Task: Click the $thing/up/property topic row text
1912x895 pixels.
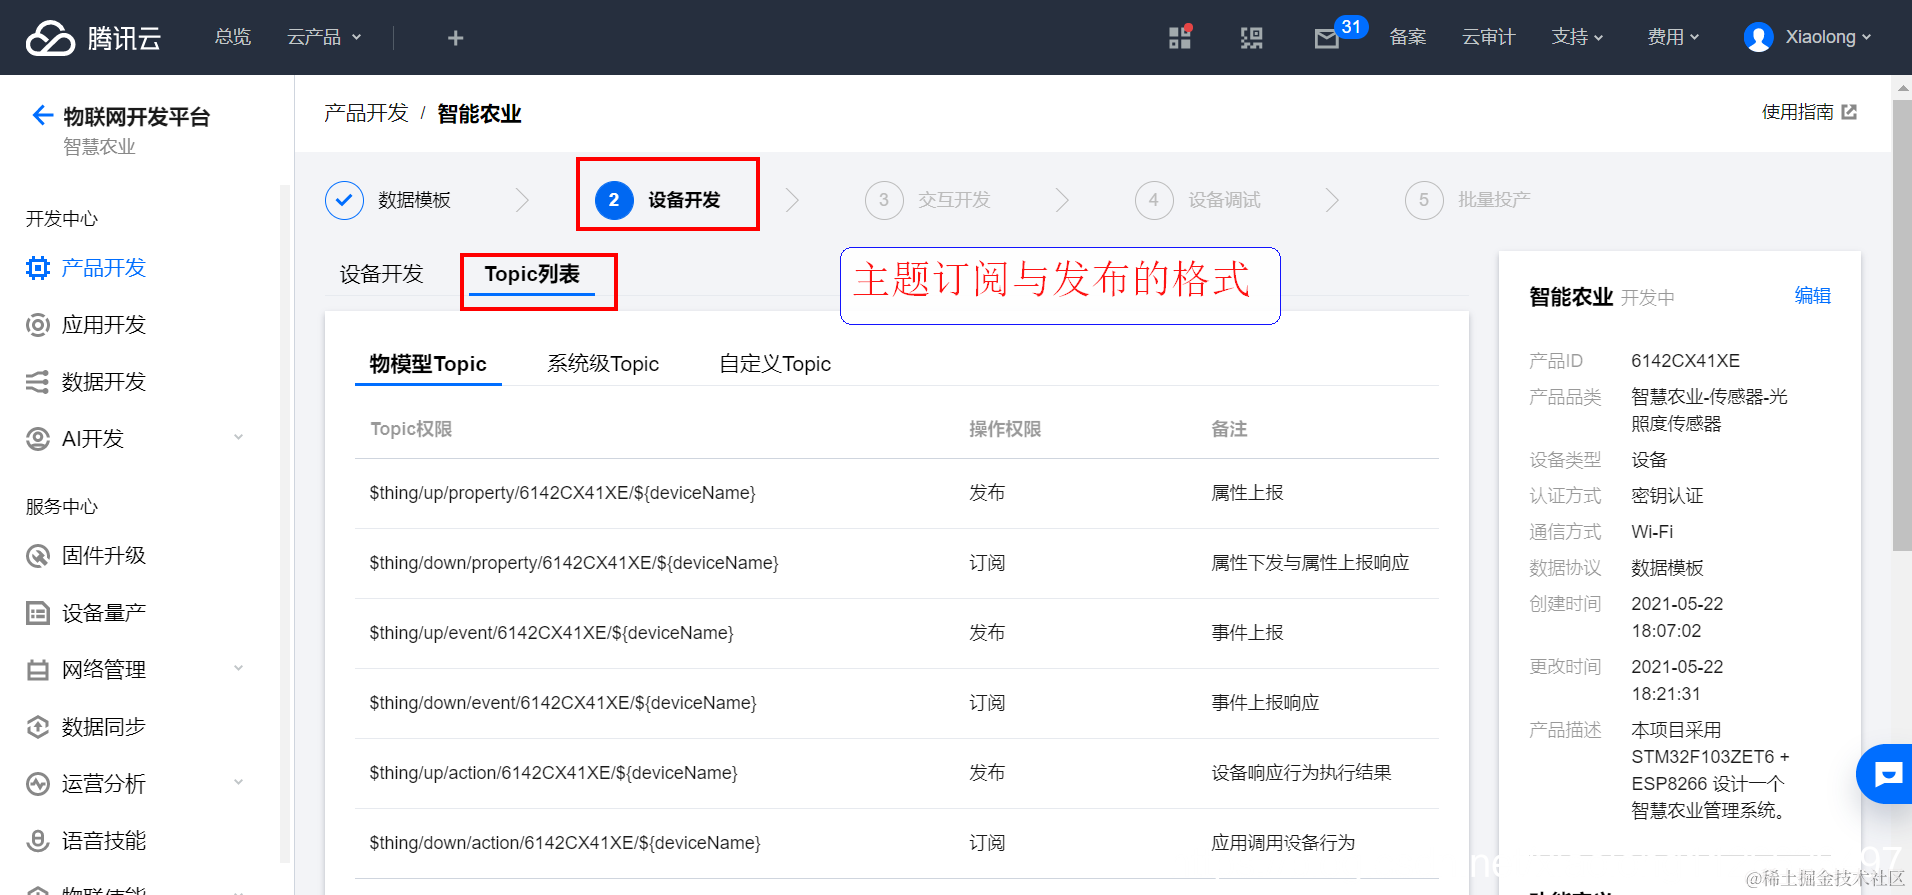Action: 562,493
